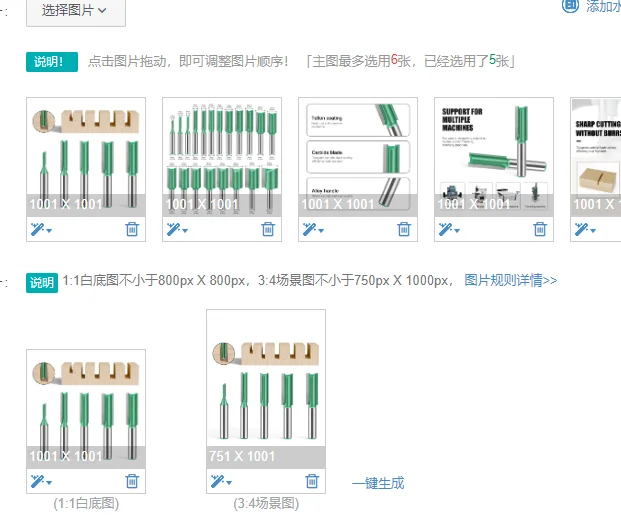This screenshot has height=521, width=621.
Task: Click the teal 说明! badge above main images
Action: 52,62
